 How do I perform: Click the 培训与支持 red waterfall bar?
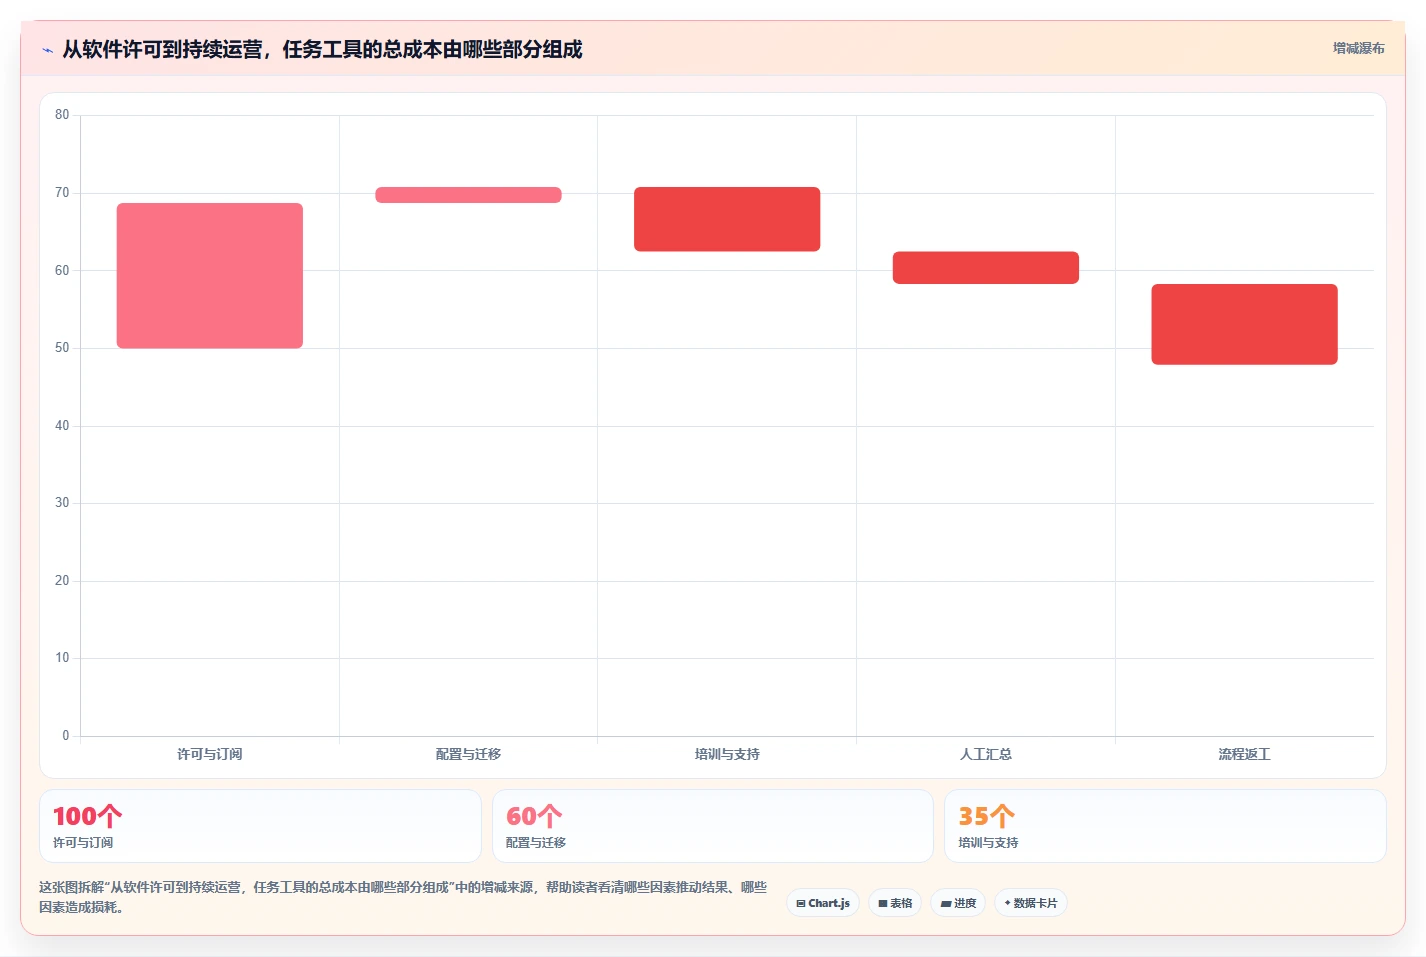pyautogui.click(x=727, y=219)
